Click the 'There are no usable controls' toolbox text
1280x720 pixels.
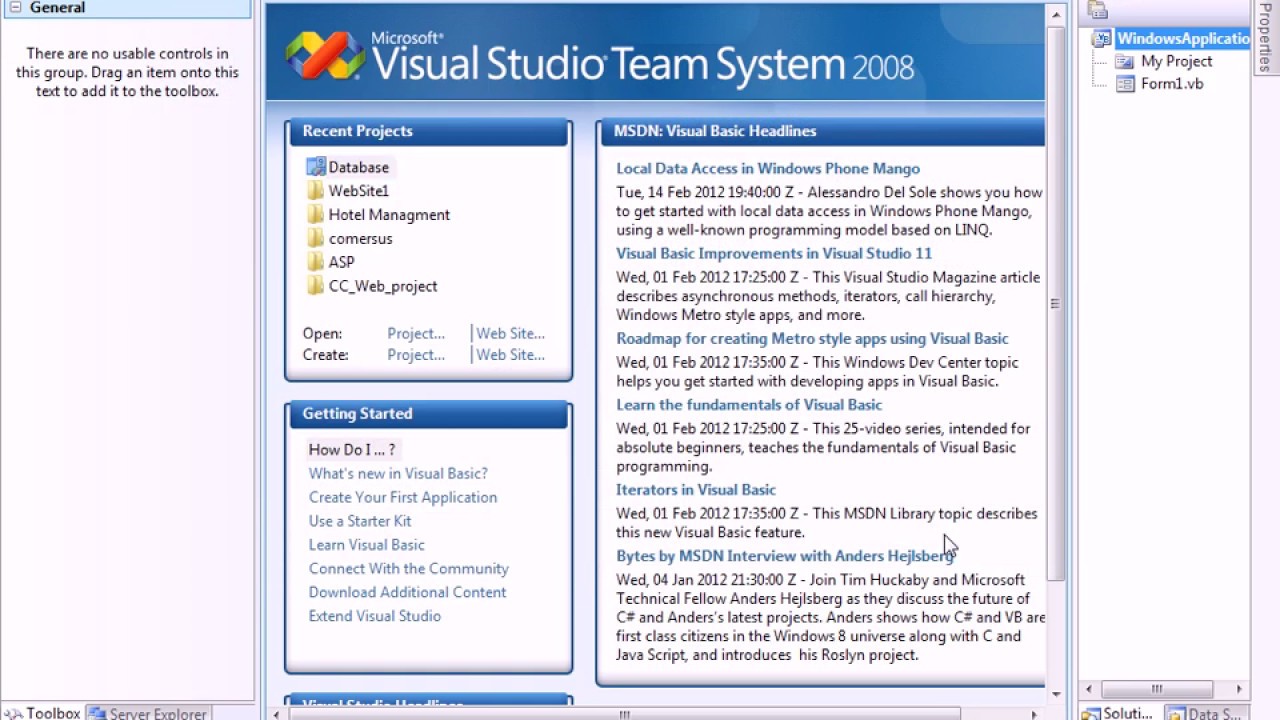click(x=127, y=72)
